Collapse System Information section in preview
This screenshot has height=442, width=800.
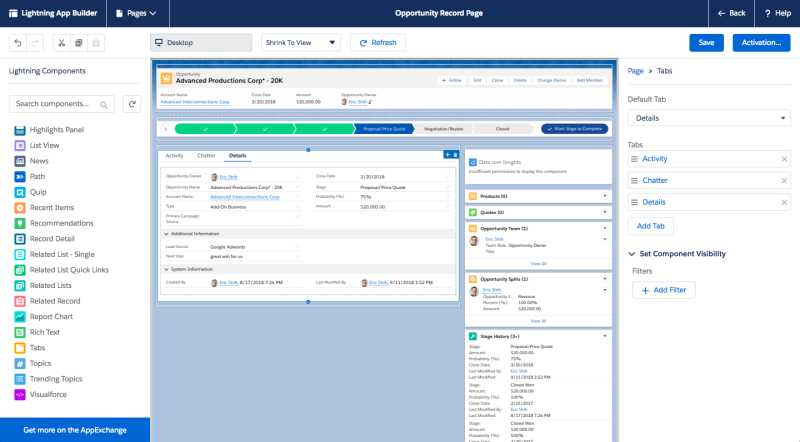[166, 269]
